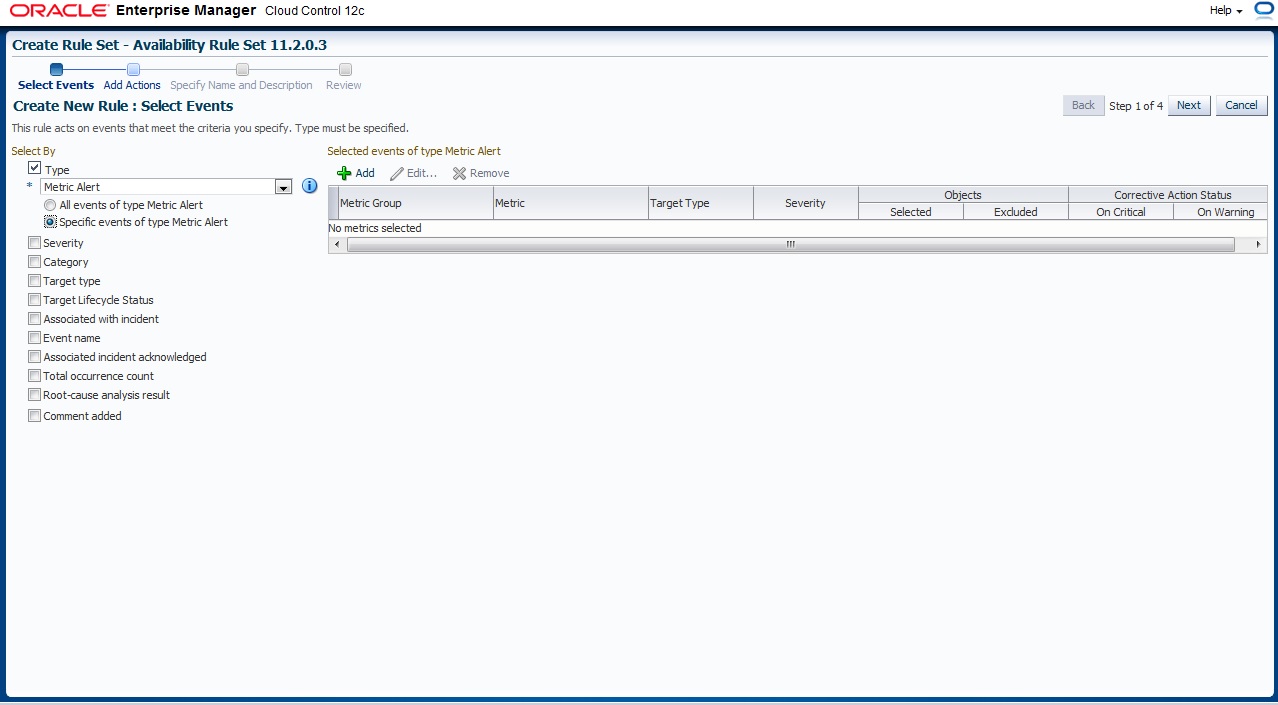The width and height of the screenshot is (1278, 705).
Task: Cancel the rule creation
Action: tap(1241, 105)
